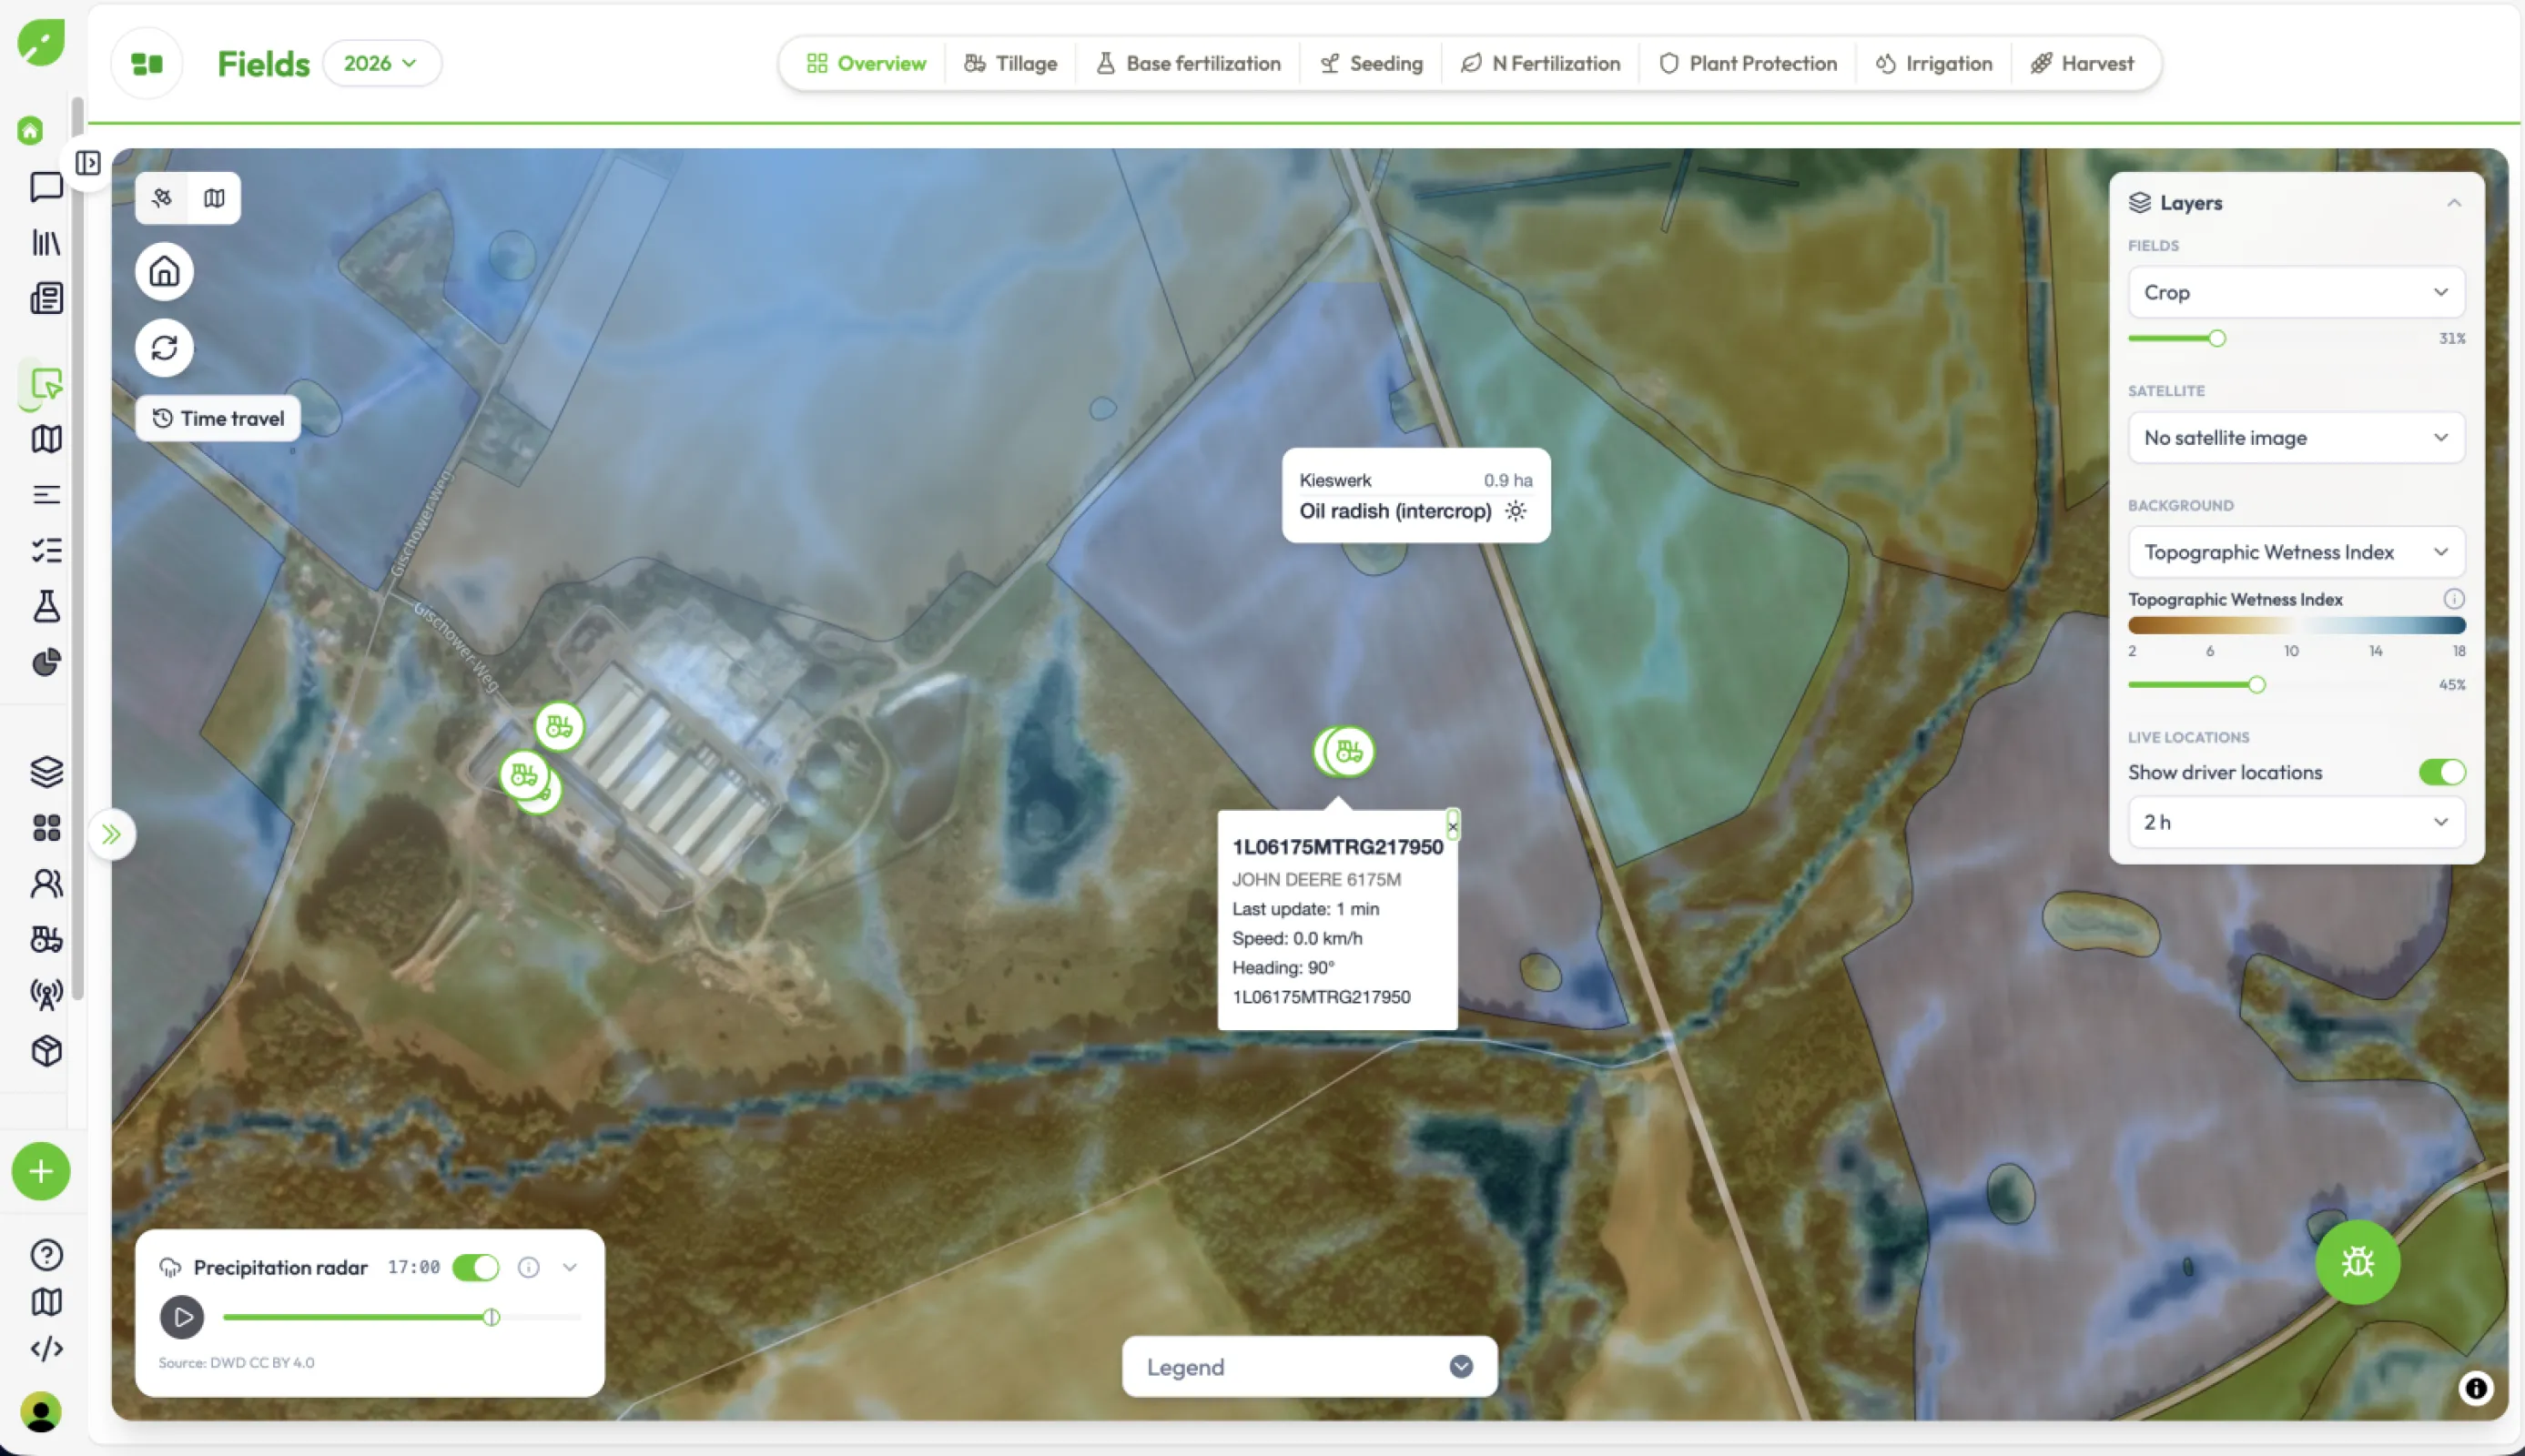The height and width of the screenshot is (1456, 2525).
Task: Click the green bug report button
Action: 2357,1262
